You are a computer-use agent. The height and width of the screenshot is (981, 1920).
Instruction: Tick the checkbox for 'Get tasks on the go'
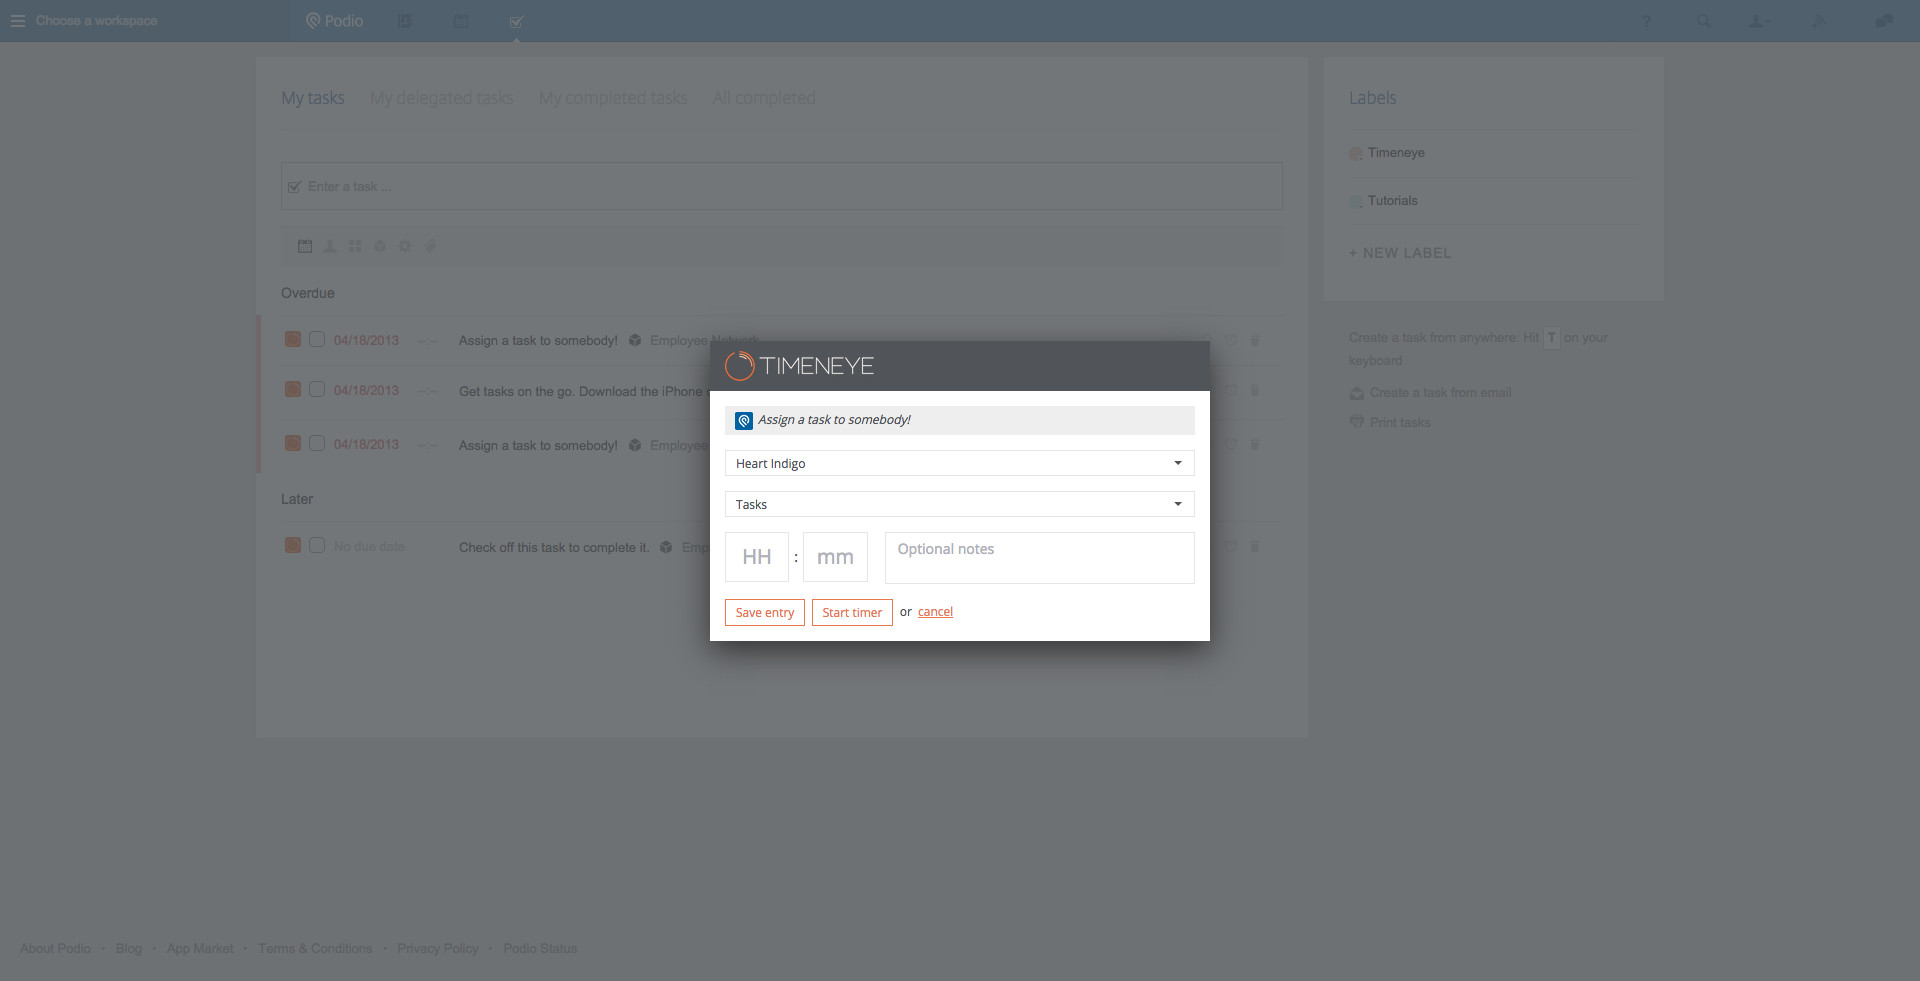[x=317, y=389]
